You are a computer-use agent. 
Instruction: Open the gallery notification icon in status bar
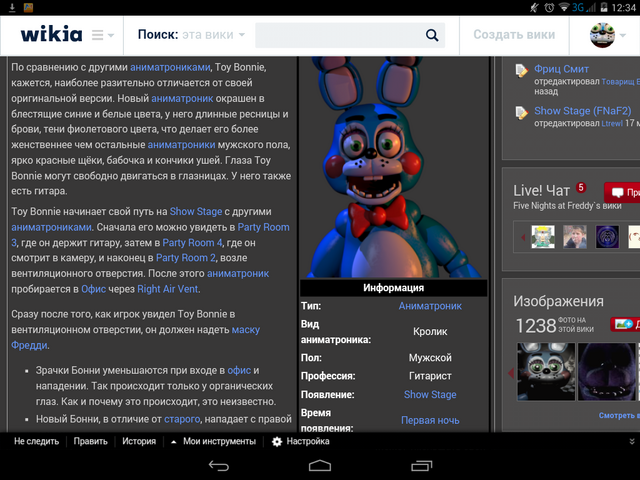tap(28, 7)
